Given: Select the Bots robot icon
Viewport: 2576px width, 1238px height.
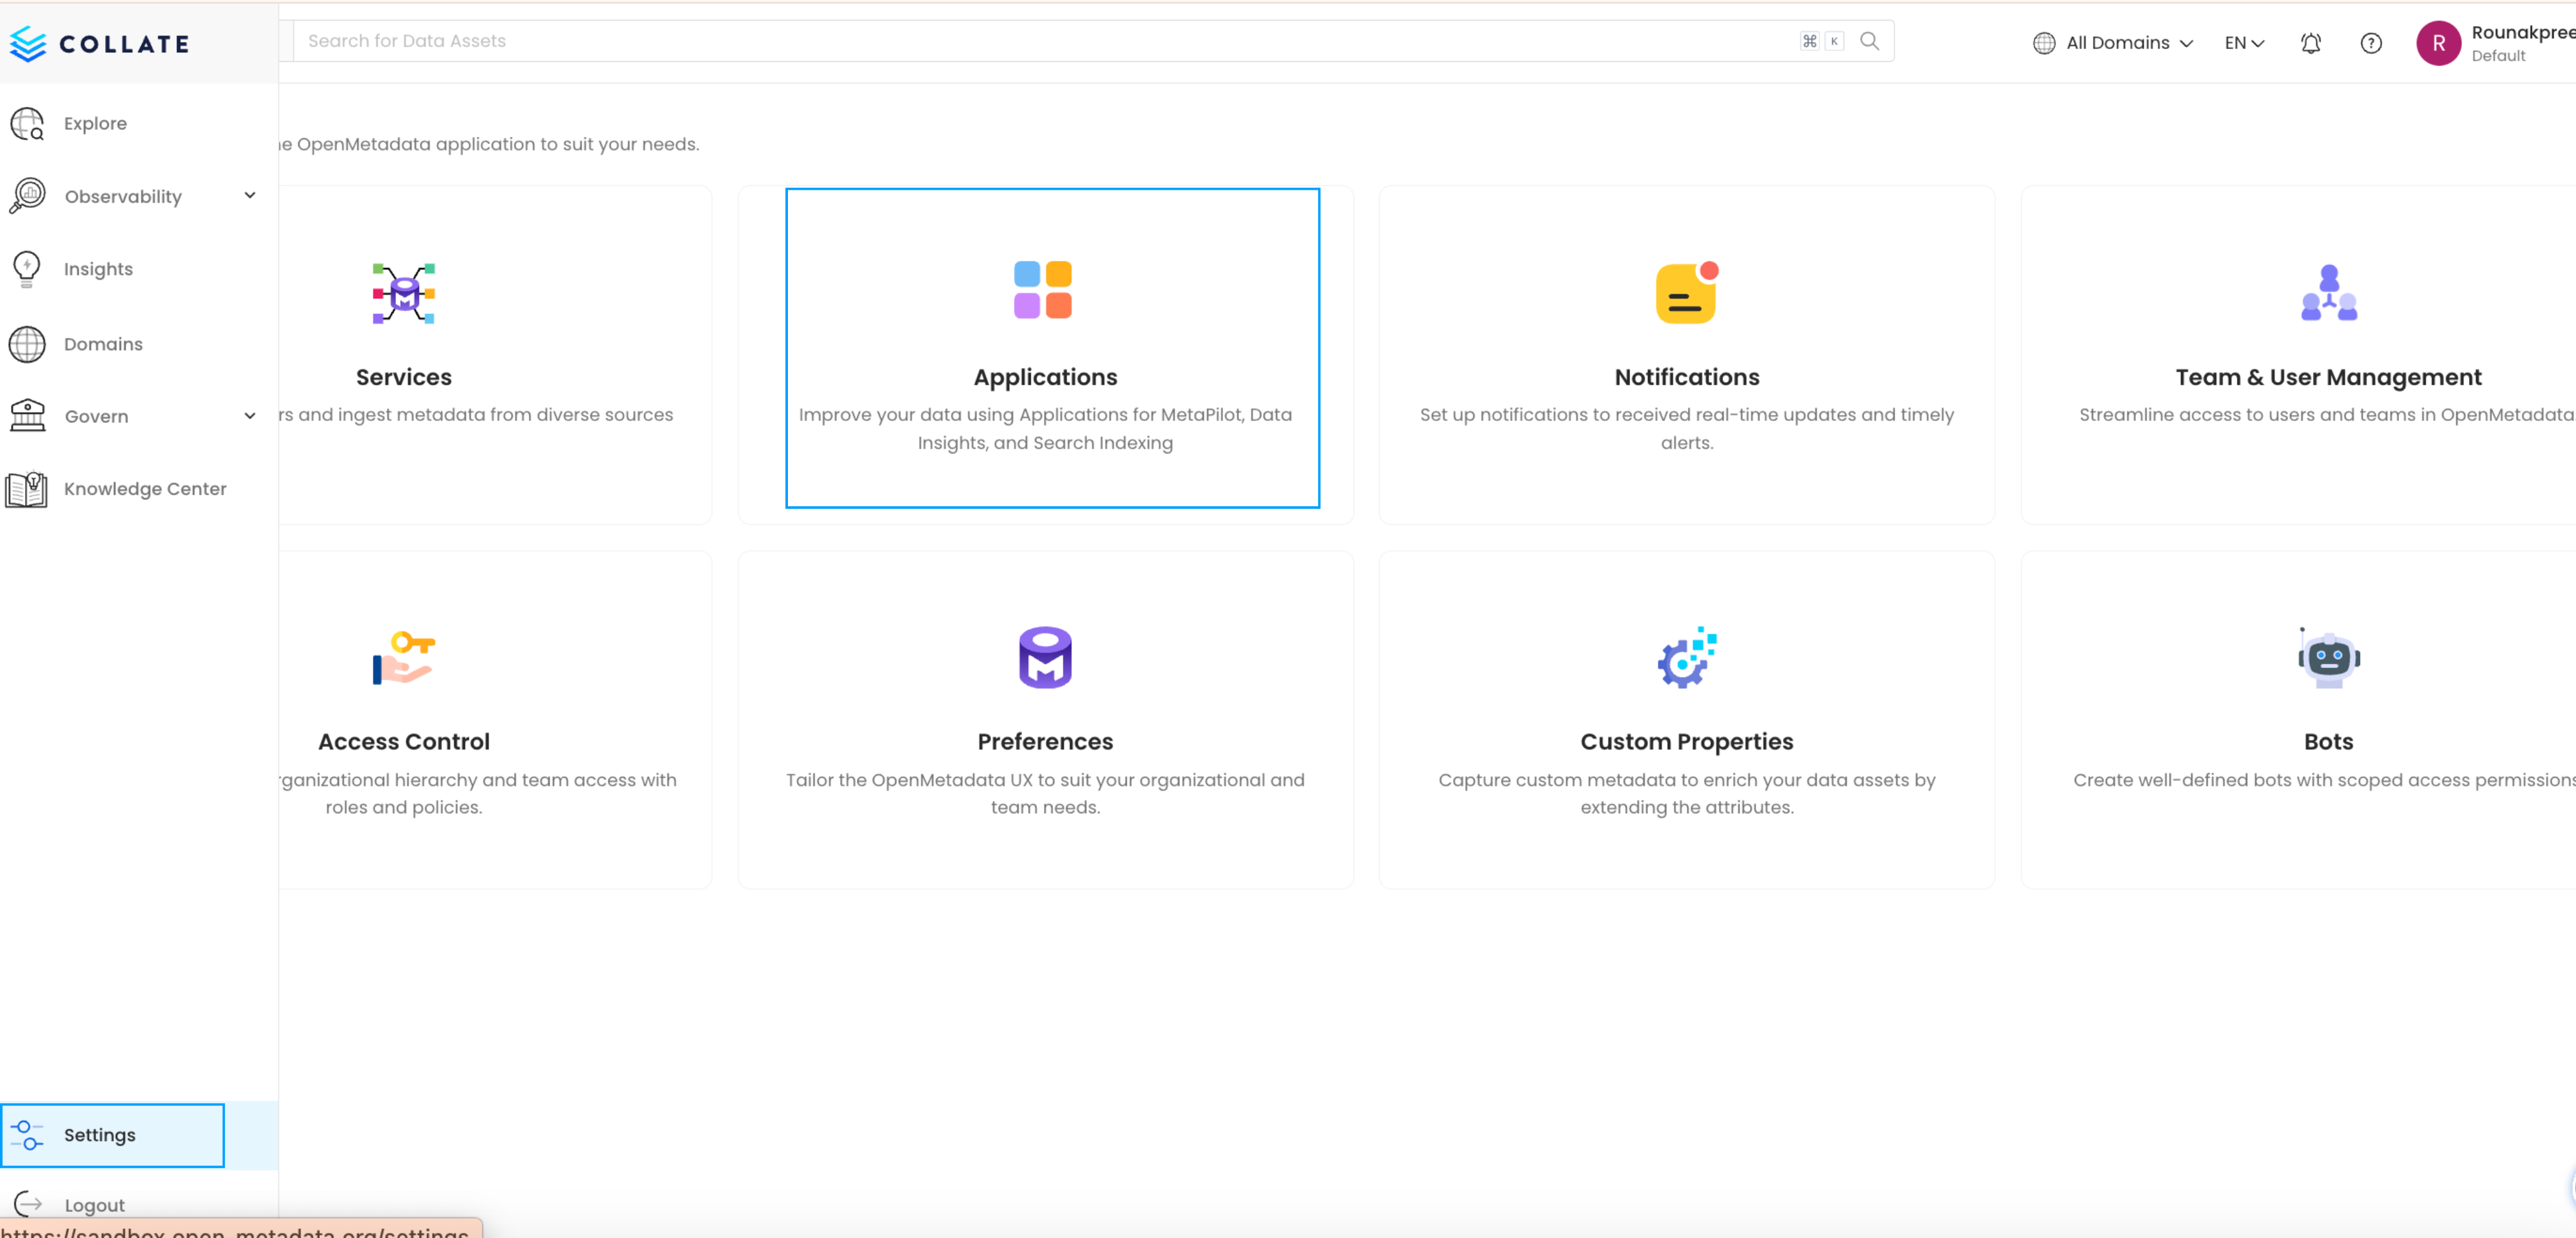Looking at the screenshot, I should tap(2328, 657).
